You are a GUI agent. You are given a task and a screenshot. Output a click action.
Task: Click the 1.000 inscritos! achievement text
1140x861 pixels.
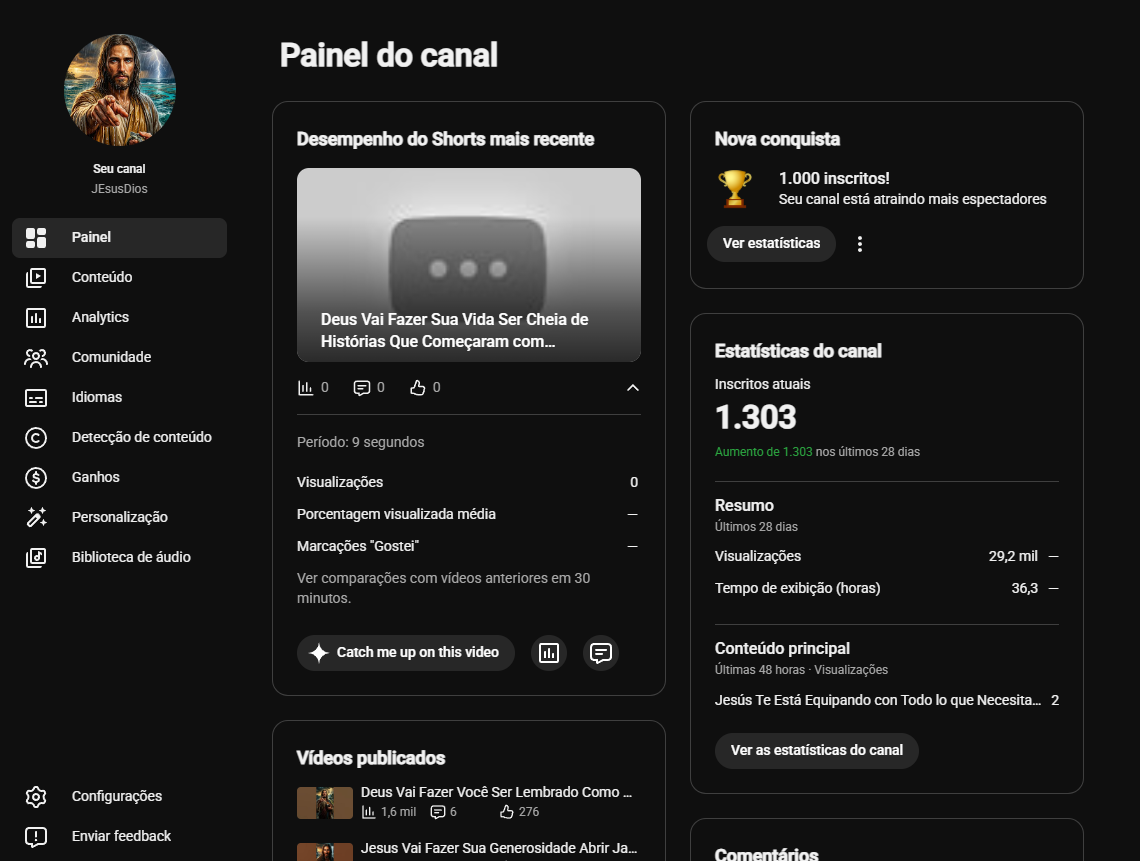click(834, 179)
